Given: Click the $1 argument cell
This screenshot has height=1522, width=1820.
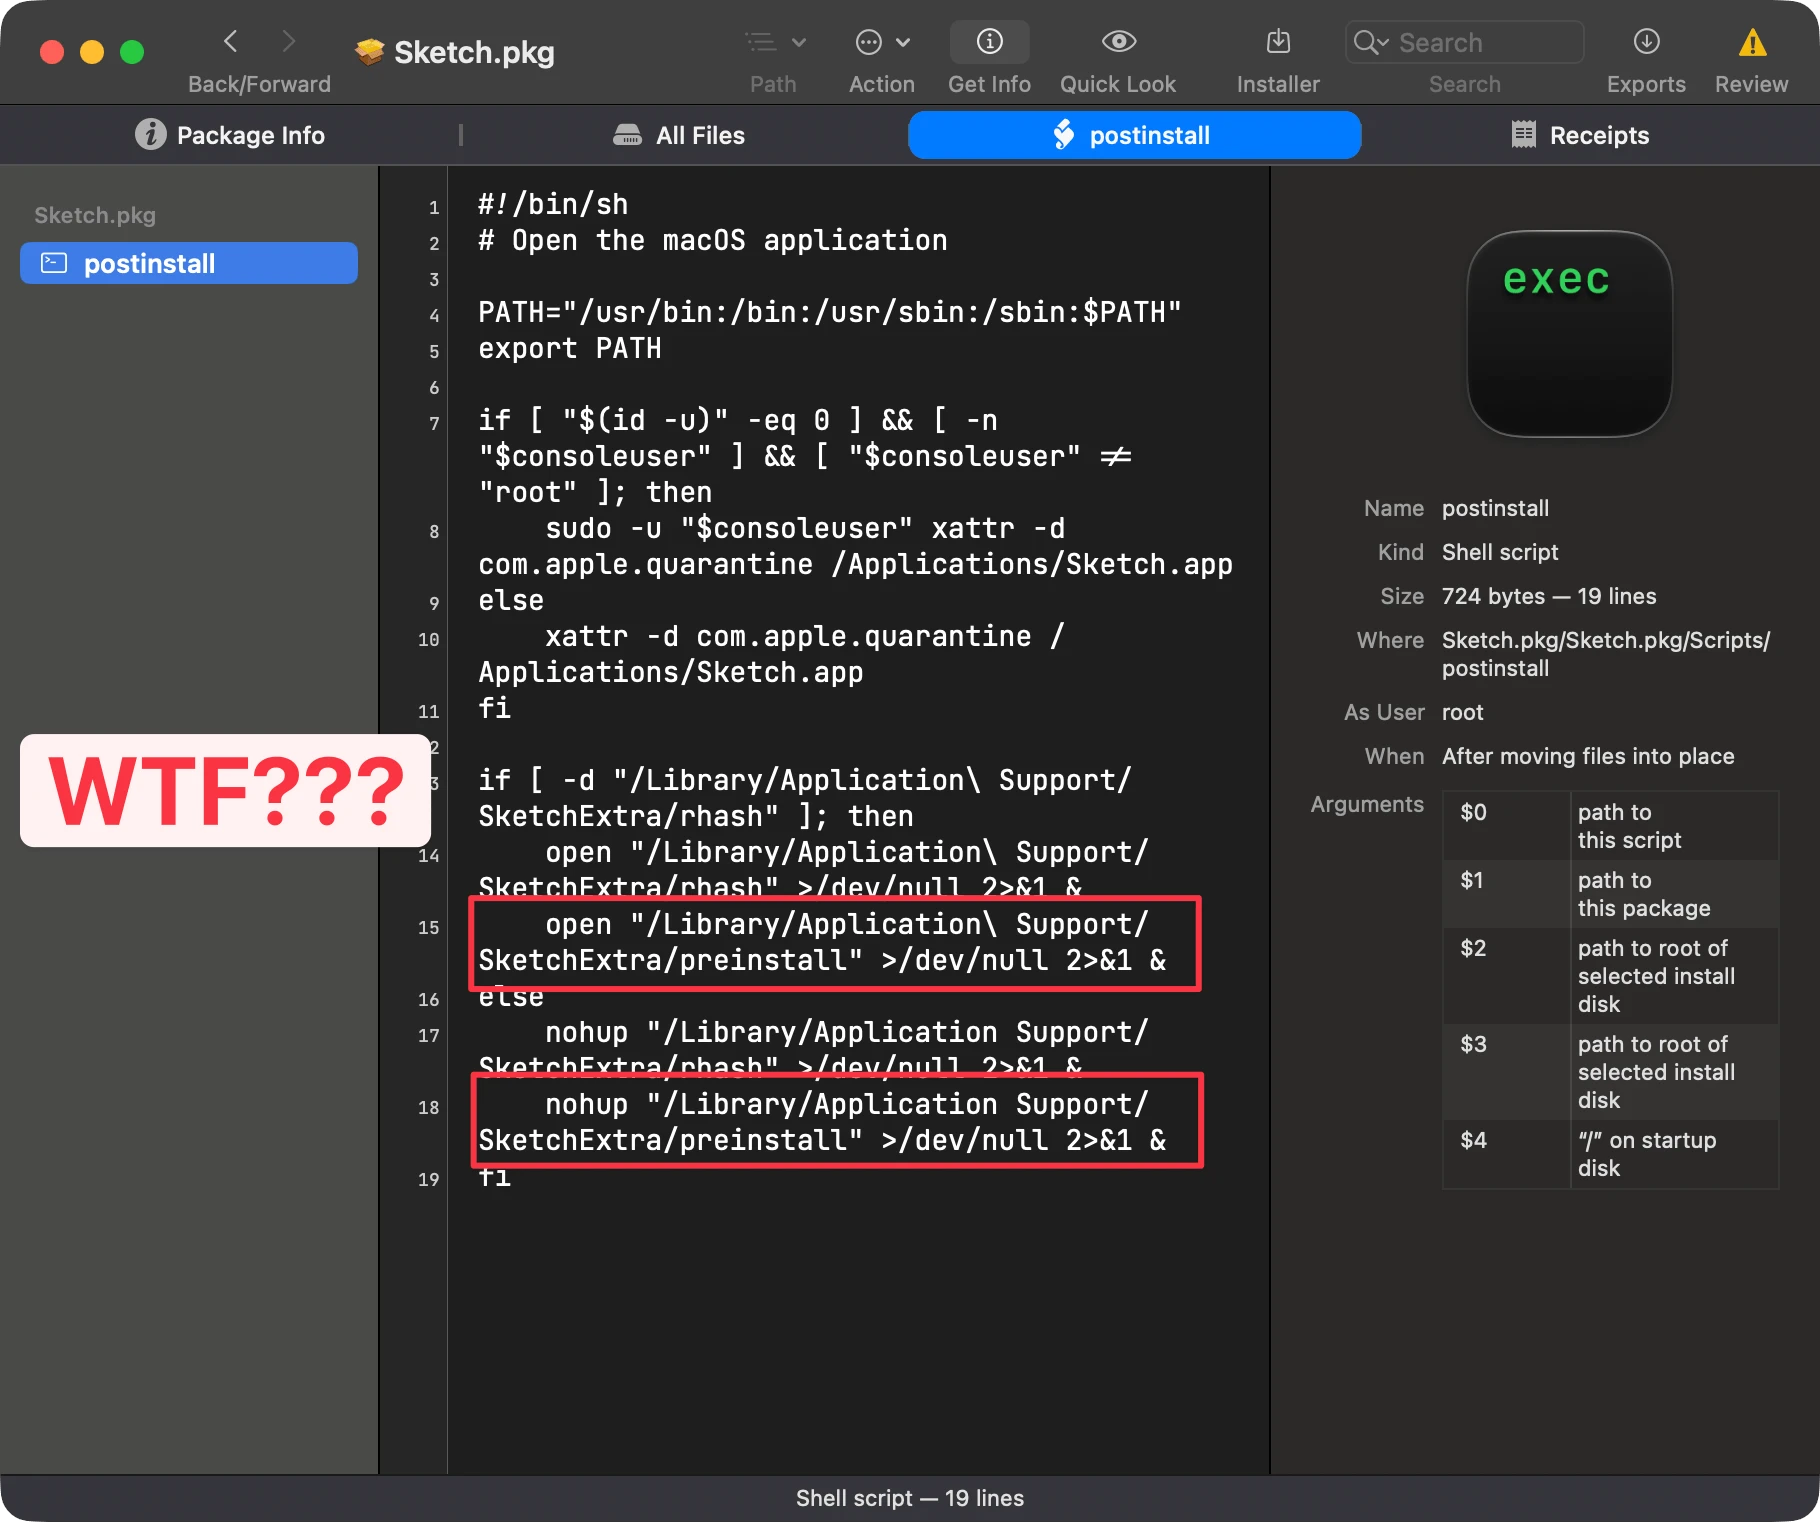Looking at the screenshot, I should [1506, 894].
